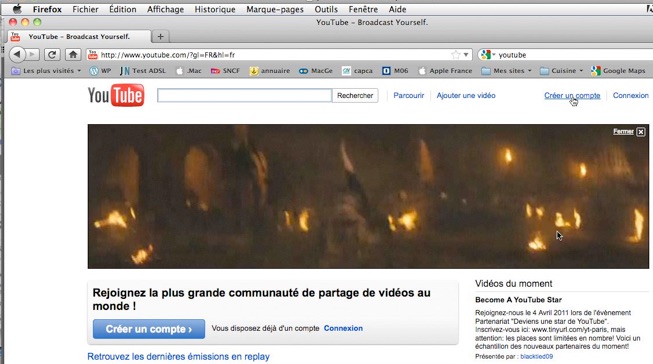Click the blue Créer un compte button
The image size is (653, 364).
tap(149, 329)
